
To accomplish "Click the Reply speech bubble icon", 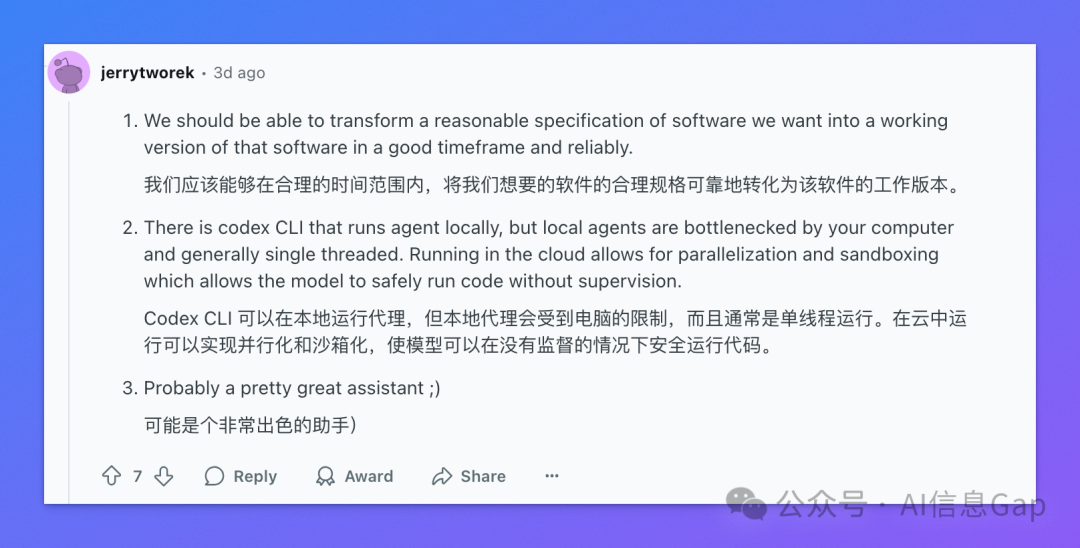I will coord(215,476).
